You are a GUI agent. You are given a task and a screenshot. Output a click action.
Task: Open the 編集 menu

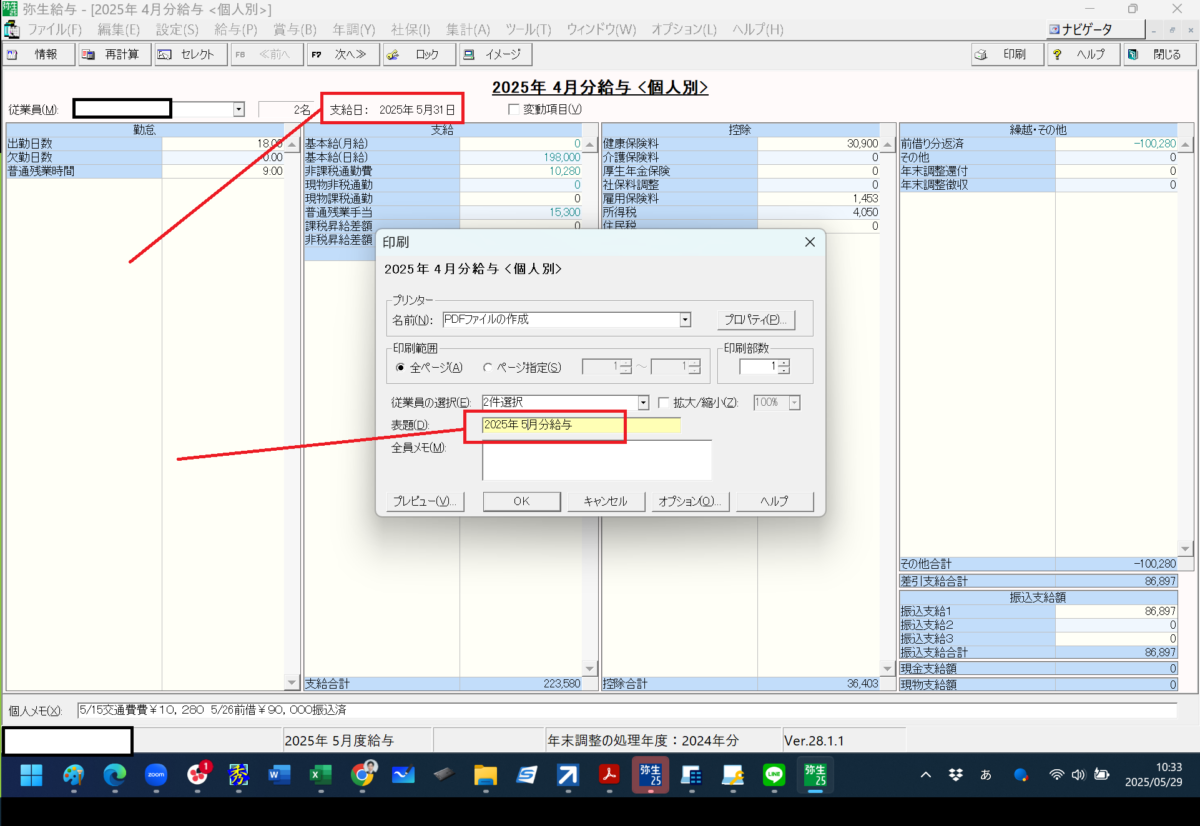coord(118,30)
